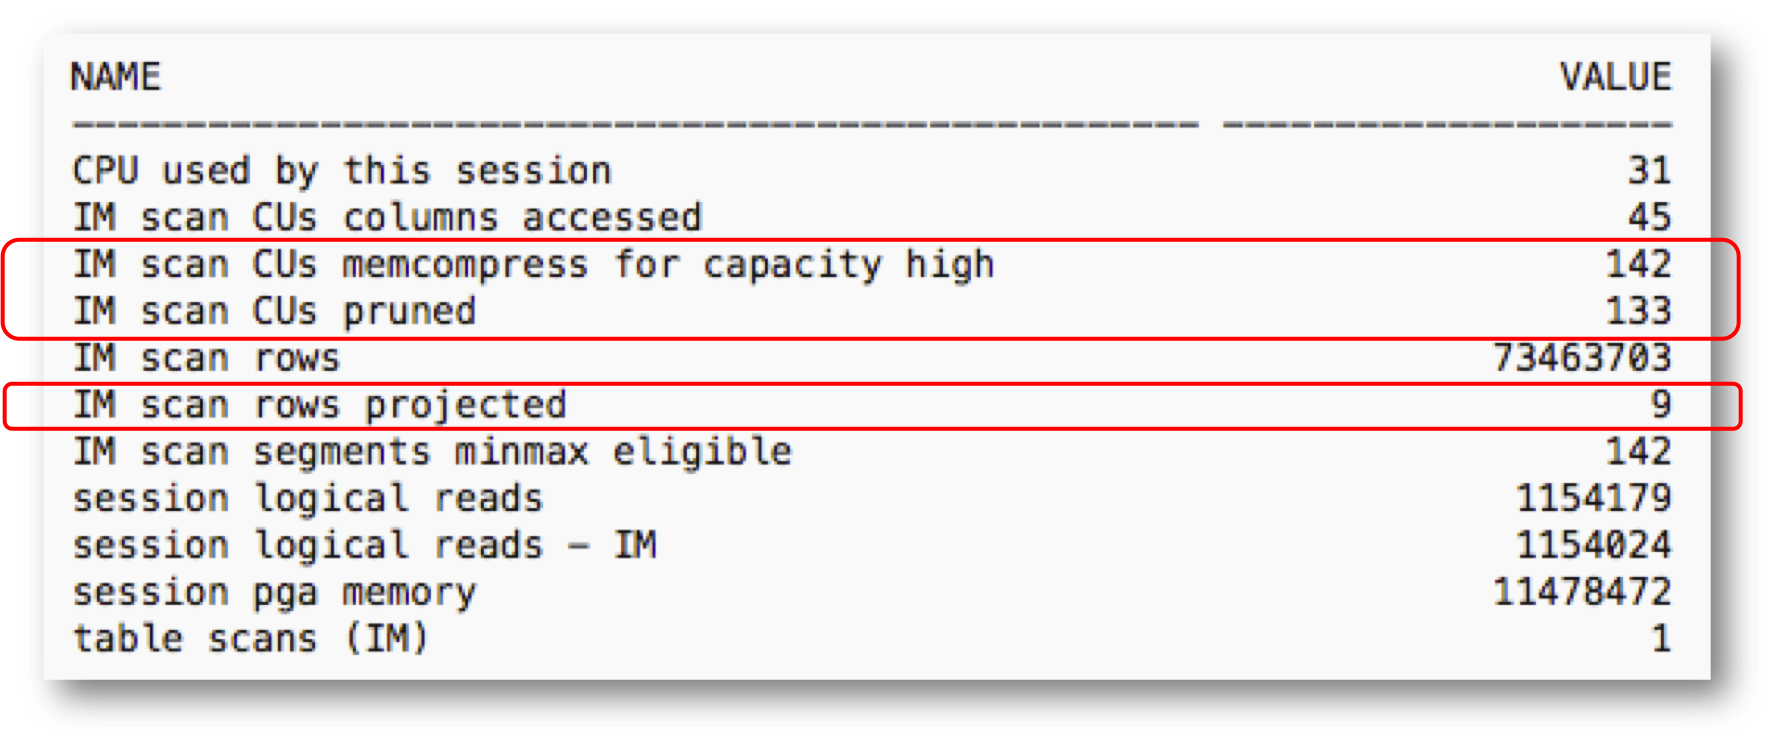Image resolution: width=1774 pixels, height=743 pixels.
Task: Click the value 45 for columns accessed
Action: tap(1649, 218)
